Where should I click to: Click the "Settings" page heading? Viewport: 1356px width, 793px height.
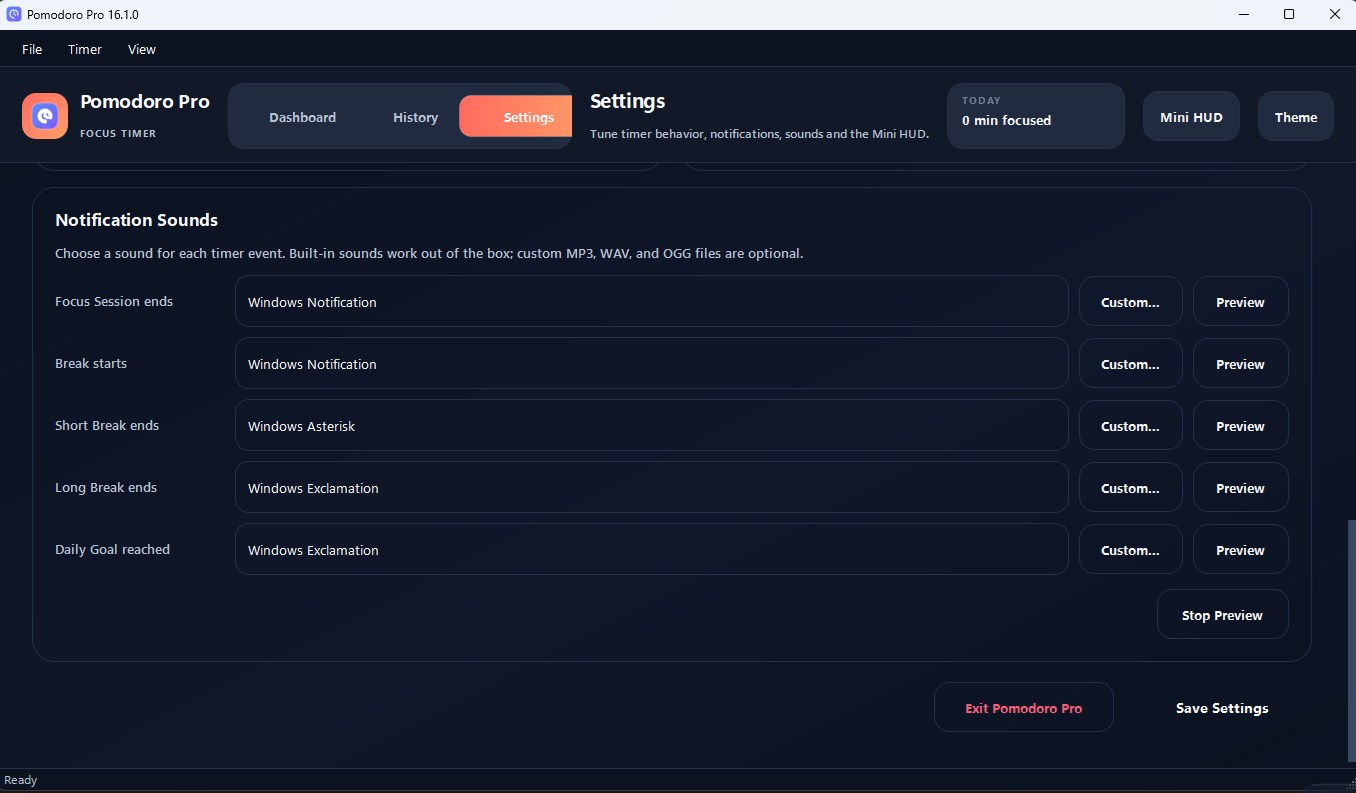coord(628,101)
